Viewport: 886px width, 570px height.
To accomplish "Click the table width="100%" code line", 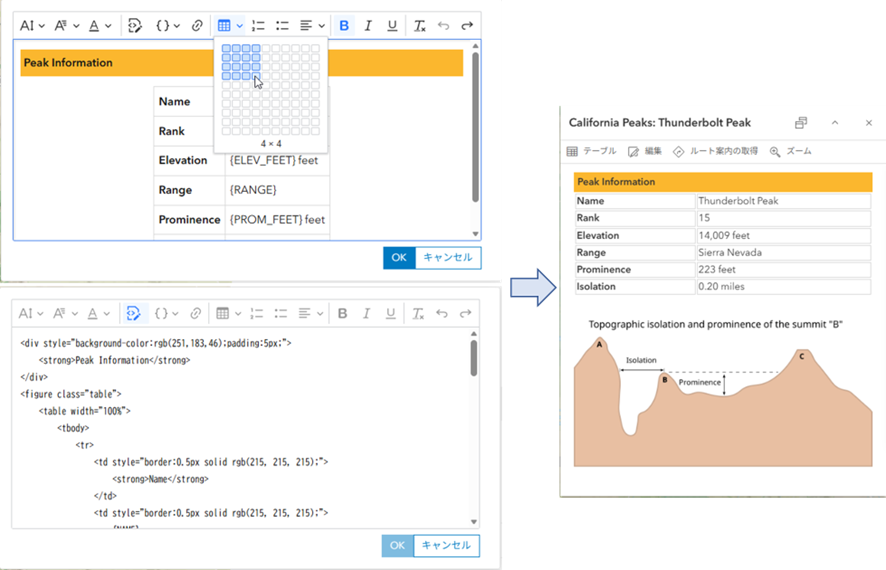I will tap(85, 411).
